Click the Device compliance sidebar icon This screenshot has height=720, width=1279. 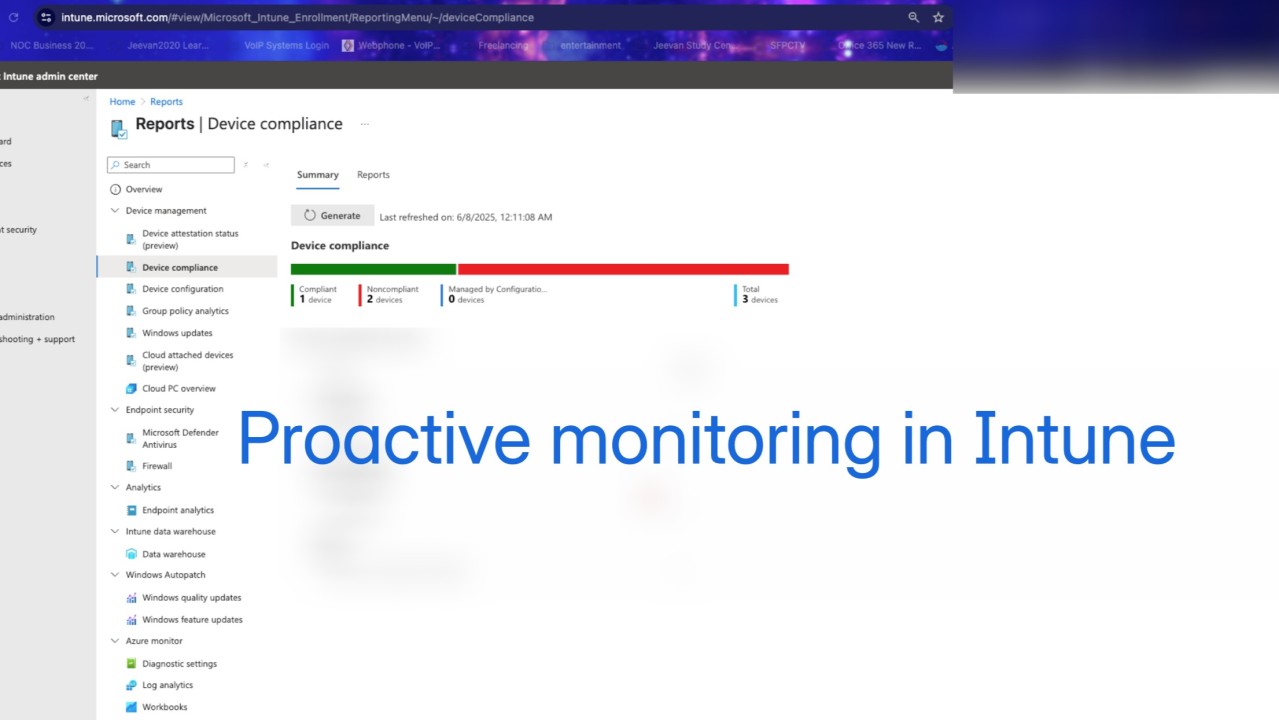click(x=131, y=268)
